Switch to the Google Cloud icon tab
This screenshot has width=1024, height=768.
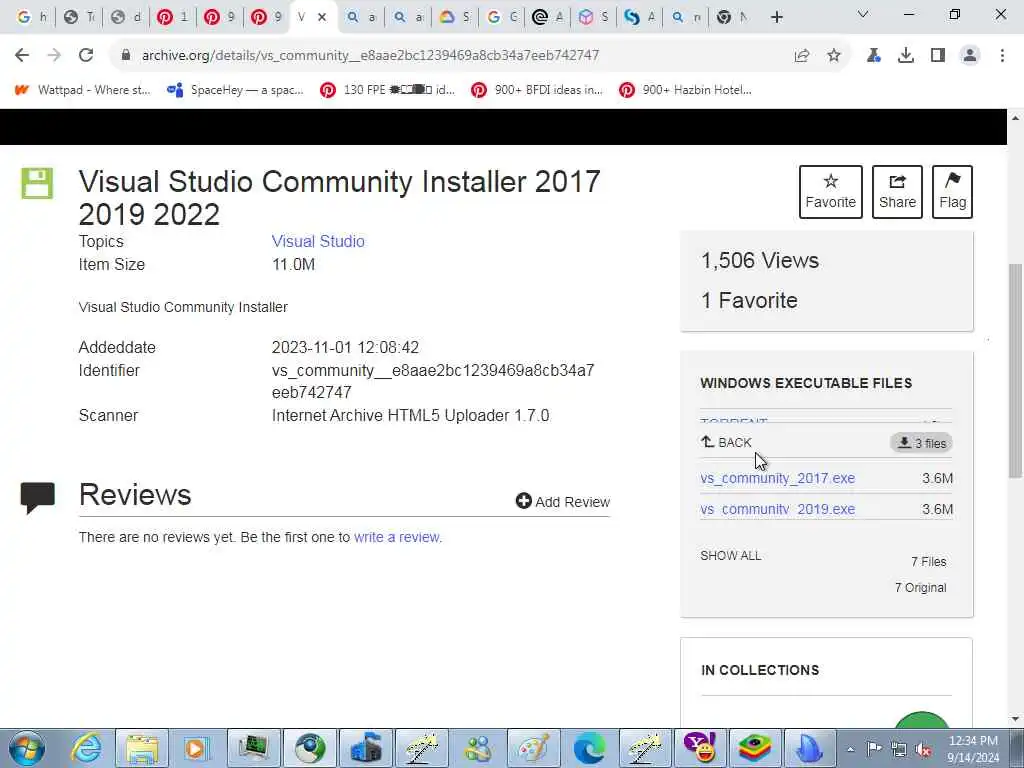455,18
